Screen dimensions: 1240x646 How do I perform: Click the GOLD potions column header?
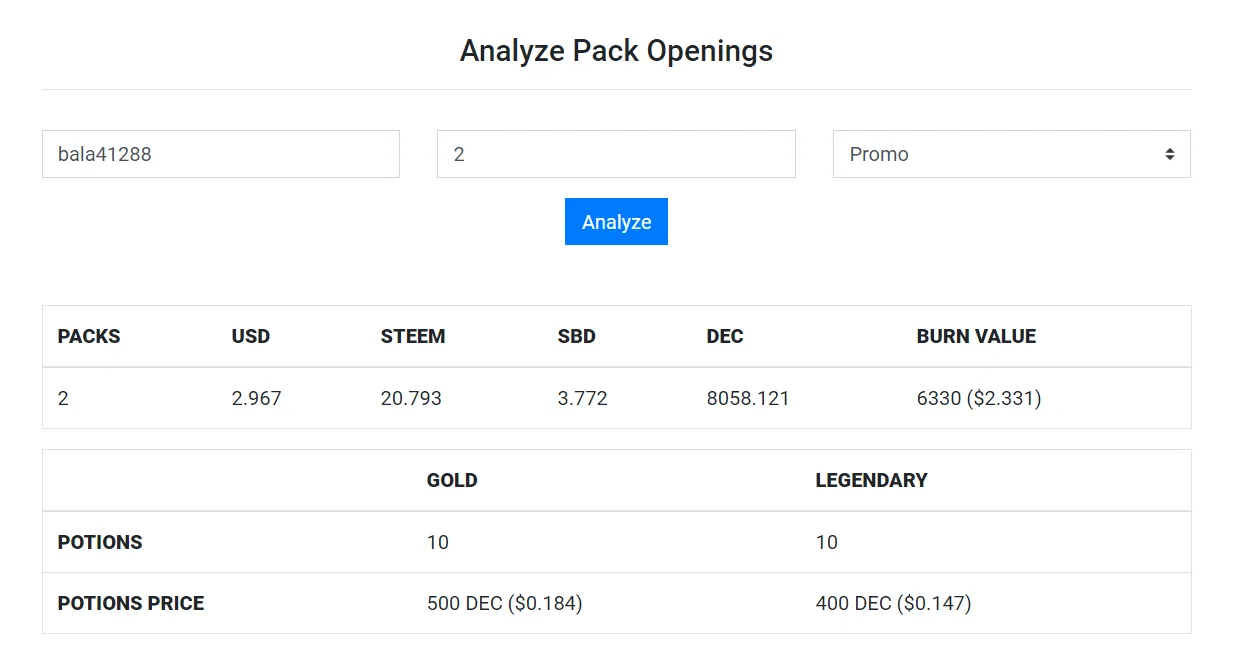(x=452, y=480)
